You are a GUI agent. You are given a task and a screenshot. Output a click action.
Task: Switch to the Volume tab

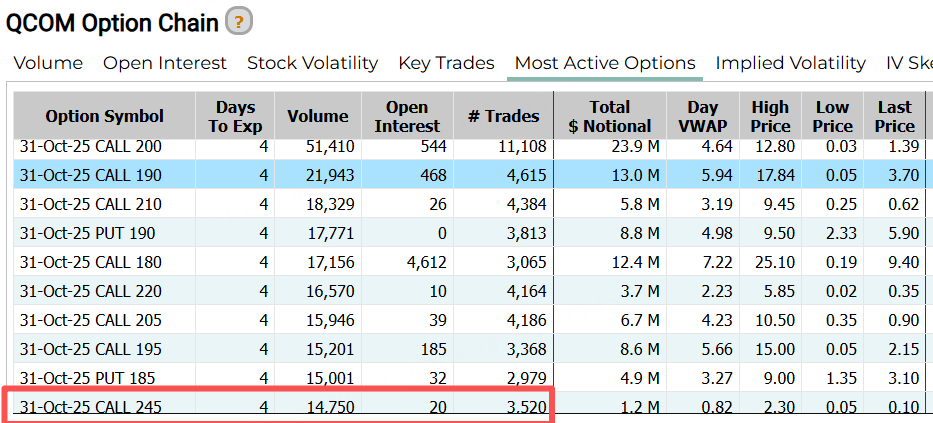tap(48, 63)
